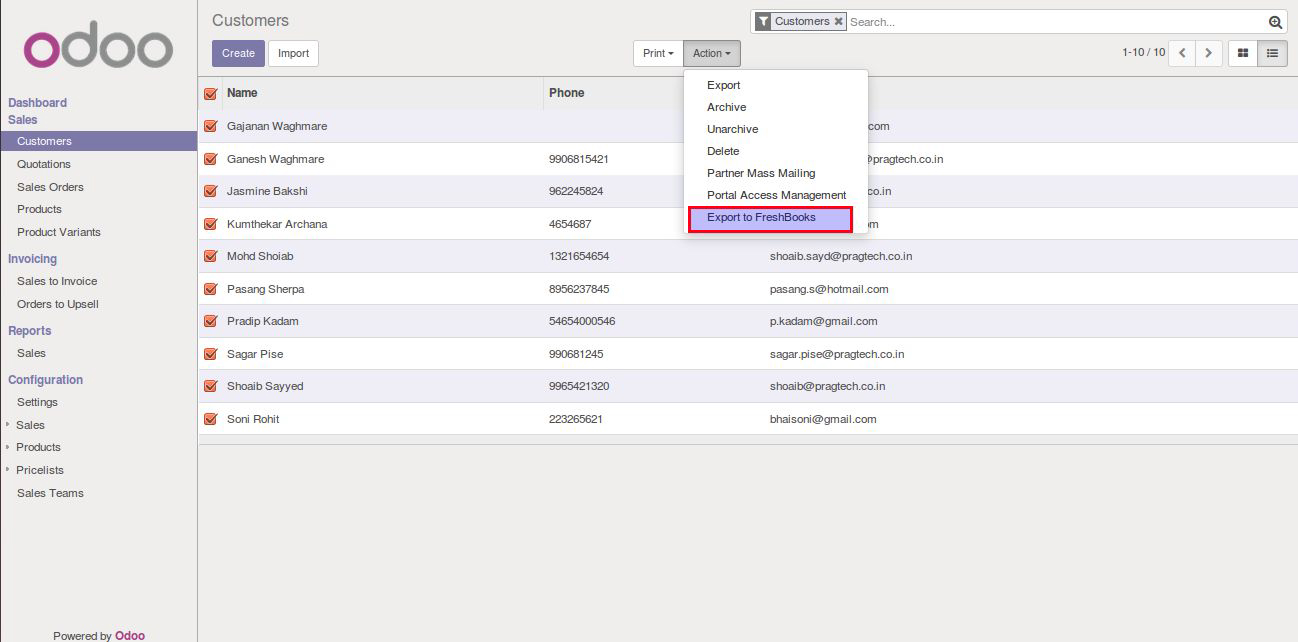Switch to list view

click(1272, 53)
